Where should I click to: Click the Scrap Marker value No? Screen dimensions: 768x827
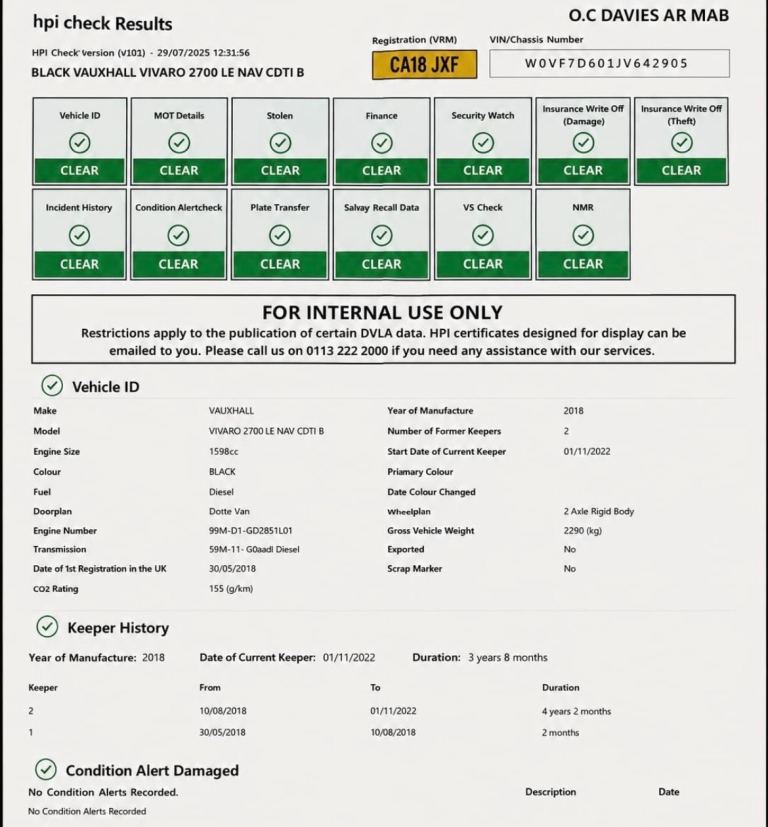(x=570, y=569)
